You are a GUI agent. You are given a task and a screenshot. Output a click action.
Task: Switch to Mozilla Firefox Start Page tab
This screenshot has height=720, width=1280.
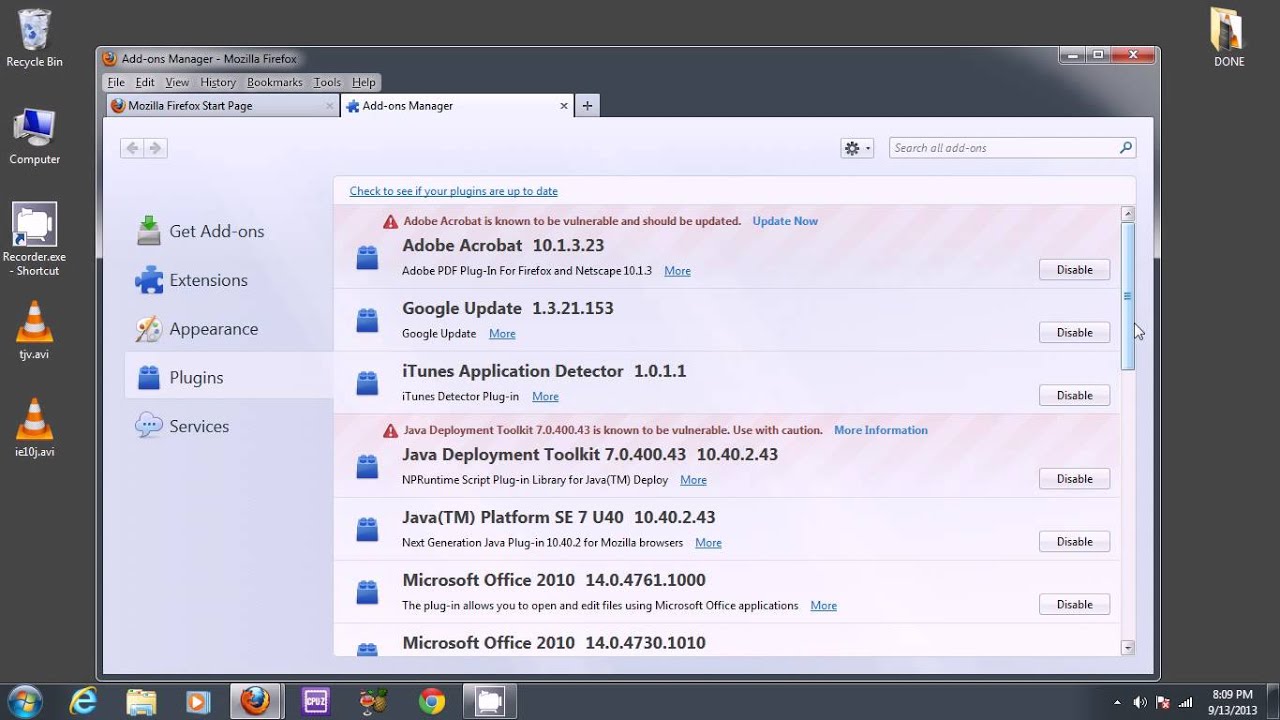click(222, 105)
